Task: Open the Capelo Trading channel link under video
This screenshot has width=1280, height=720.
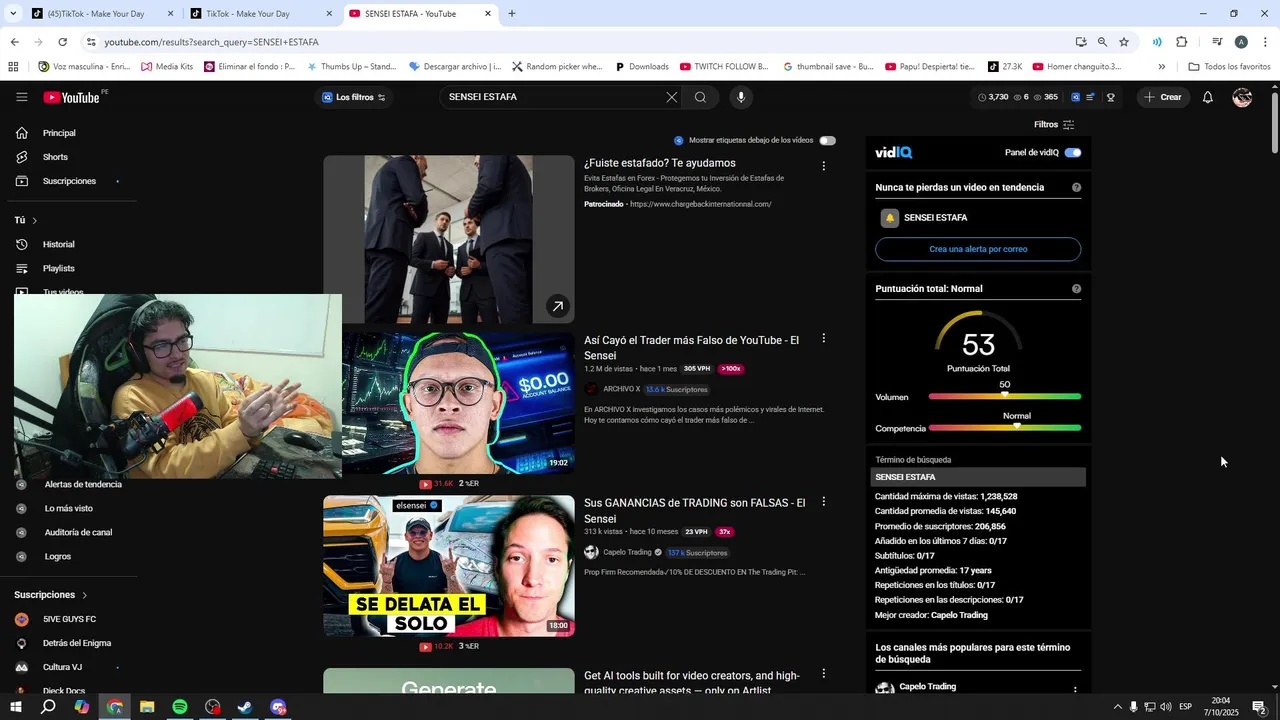Action: [x=627, y=552]
